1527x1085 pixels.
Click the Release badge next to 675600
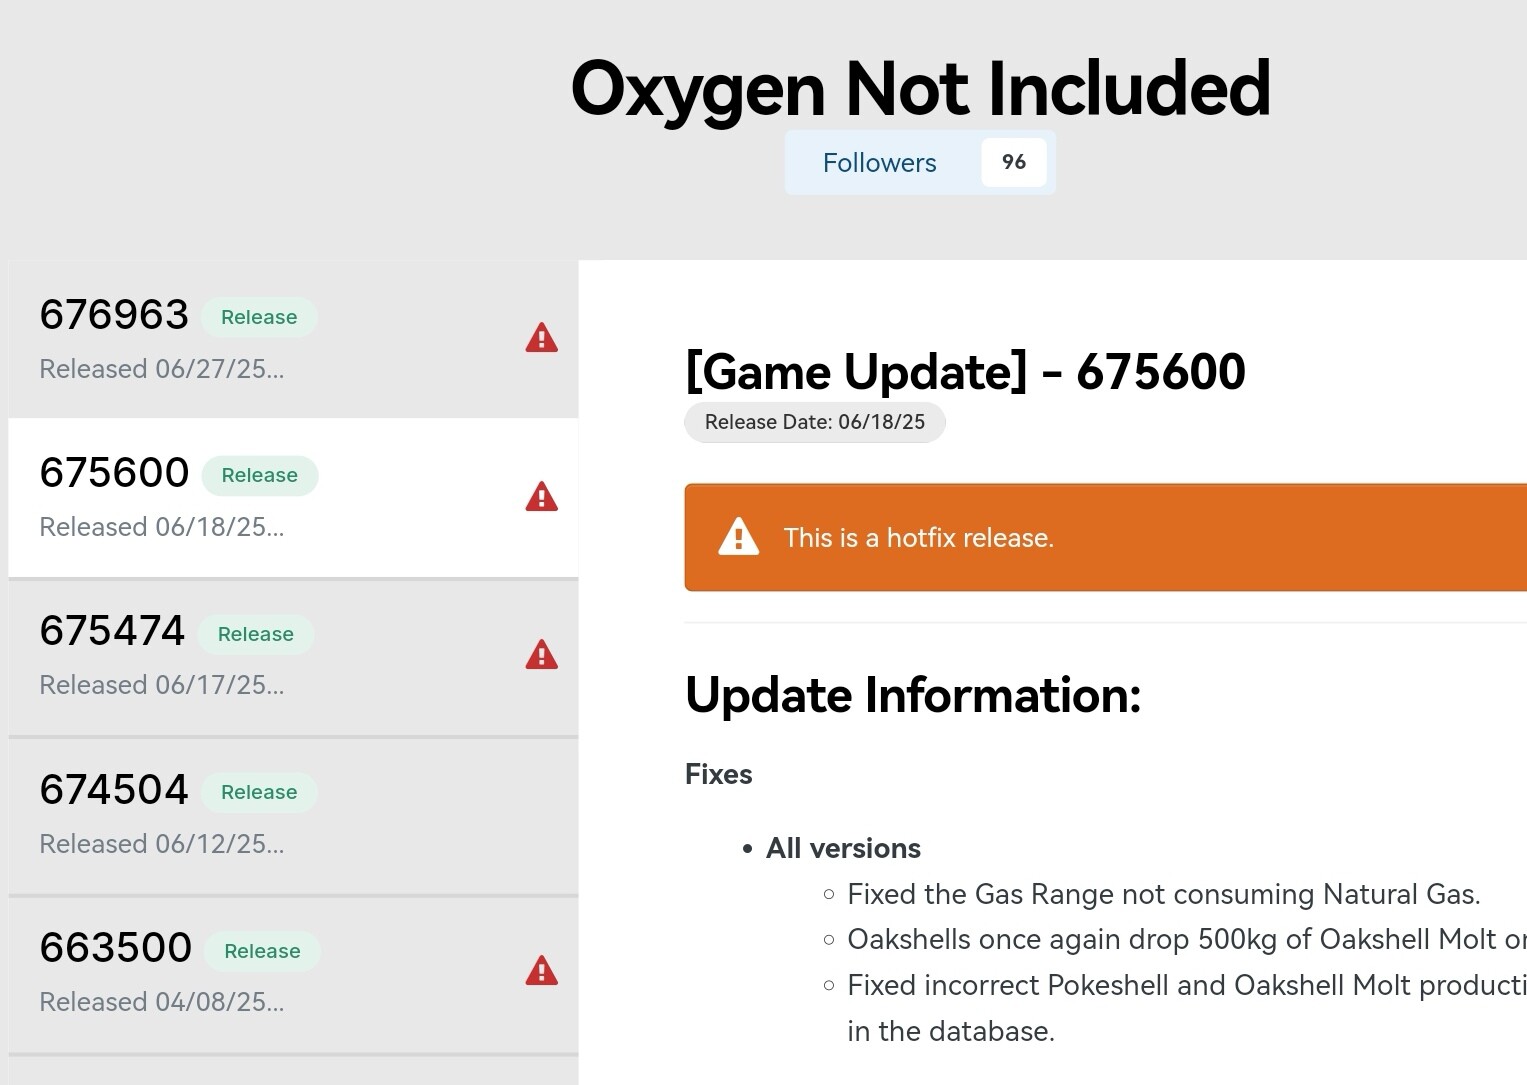tap(260, 475)
